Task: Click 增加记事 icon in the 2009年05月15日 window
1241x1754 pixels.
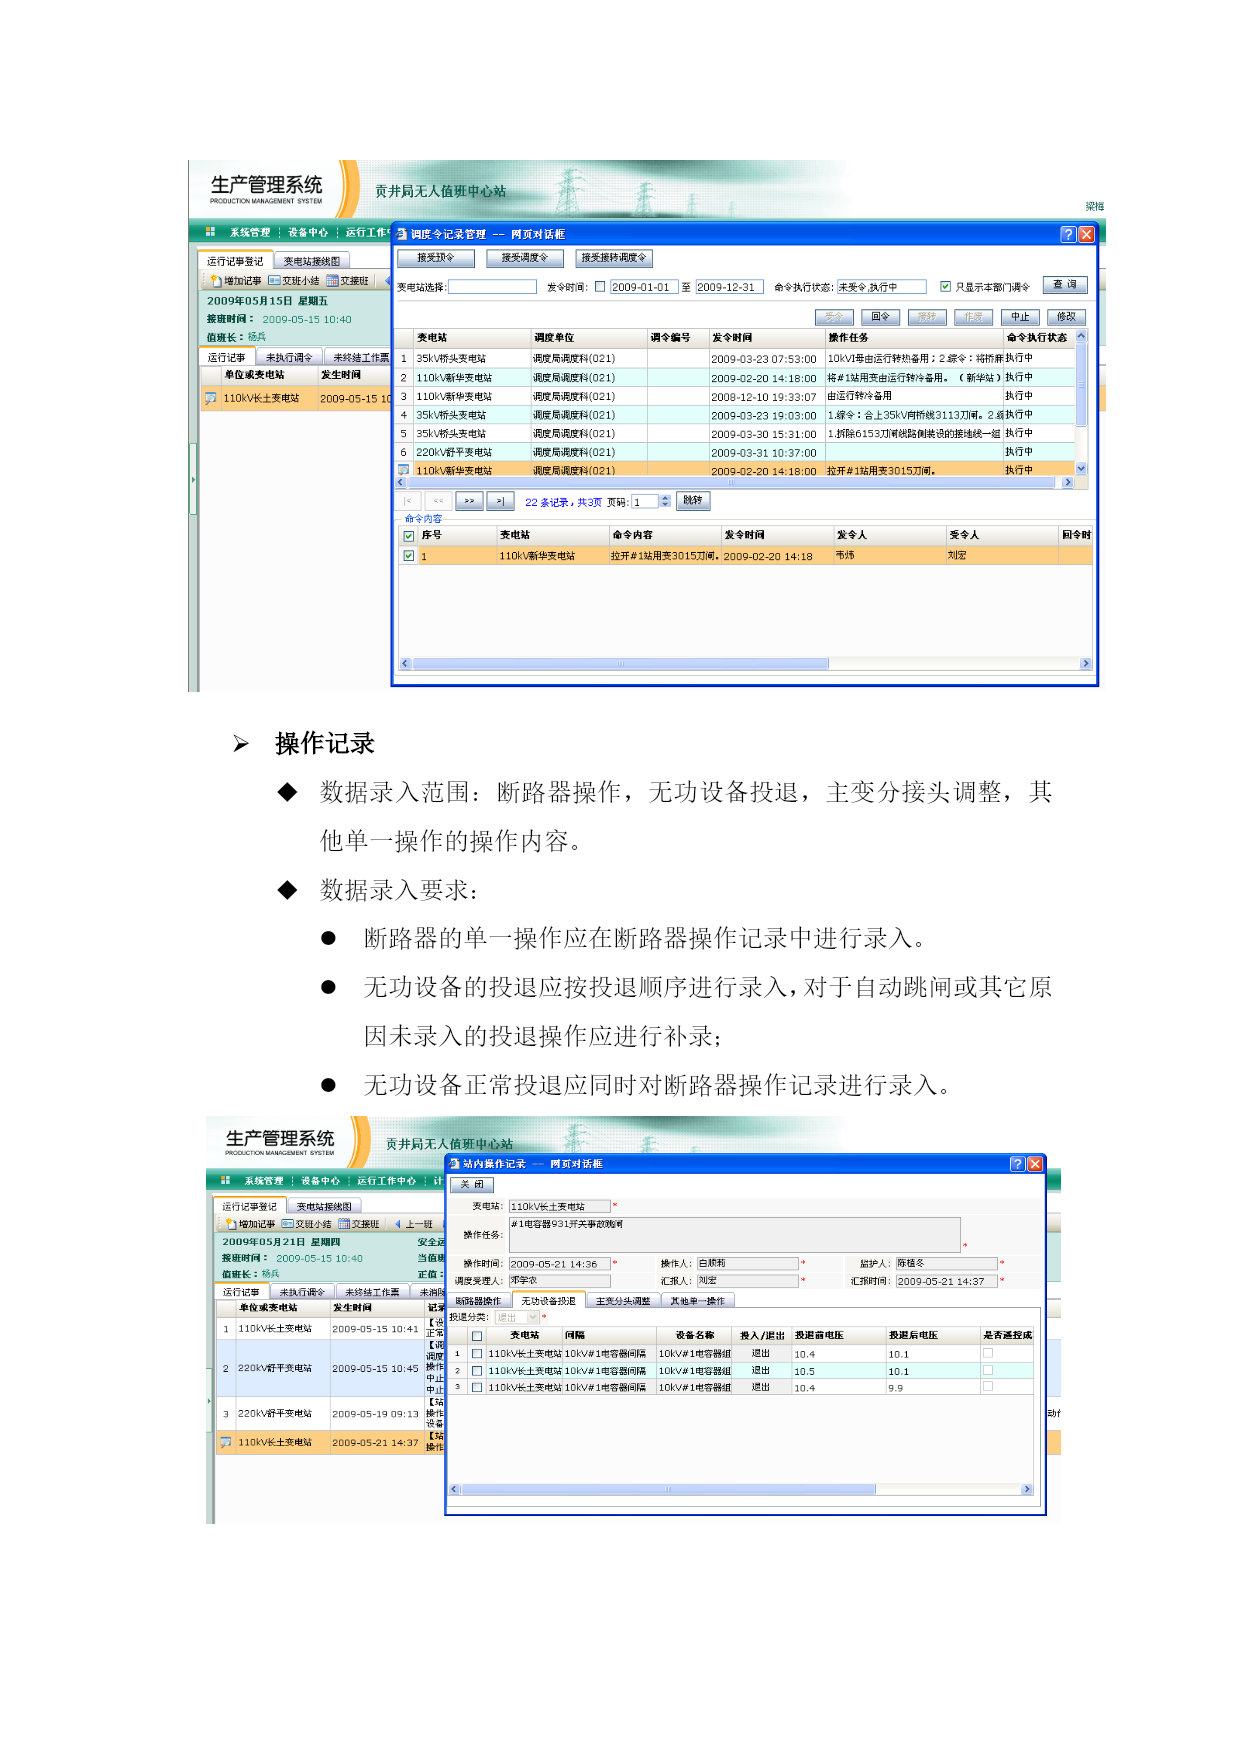Action: [x=216, y=281]
